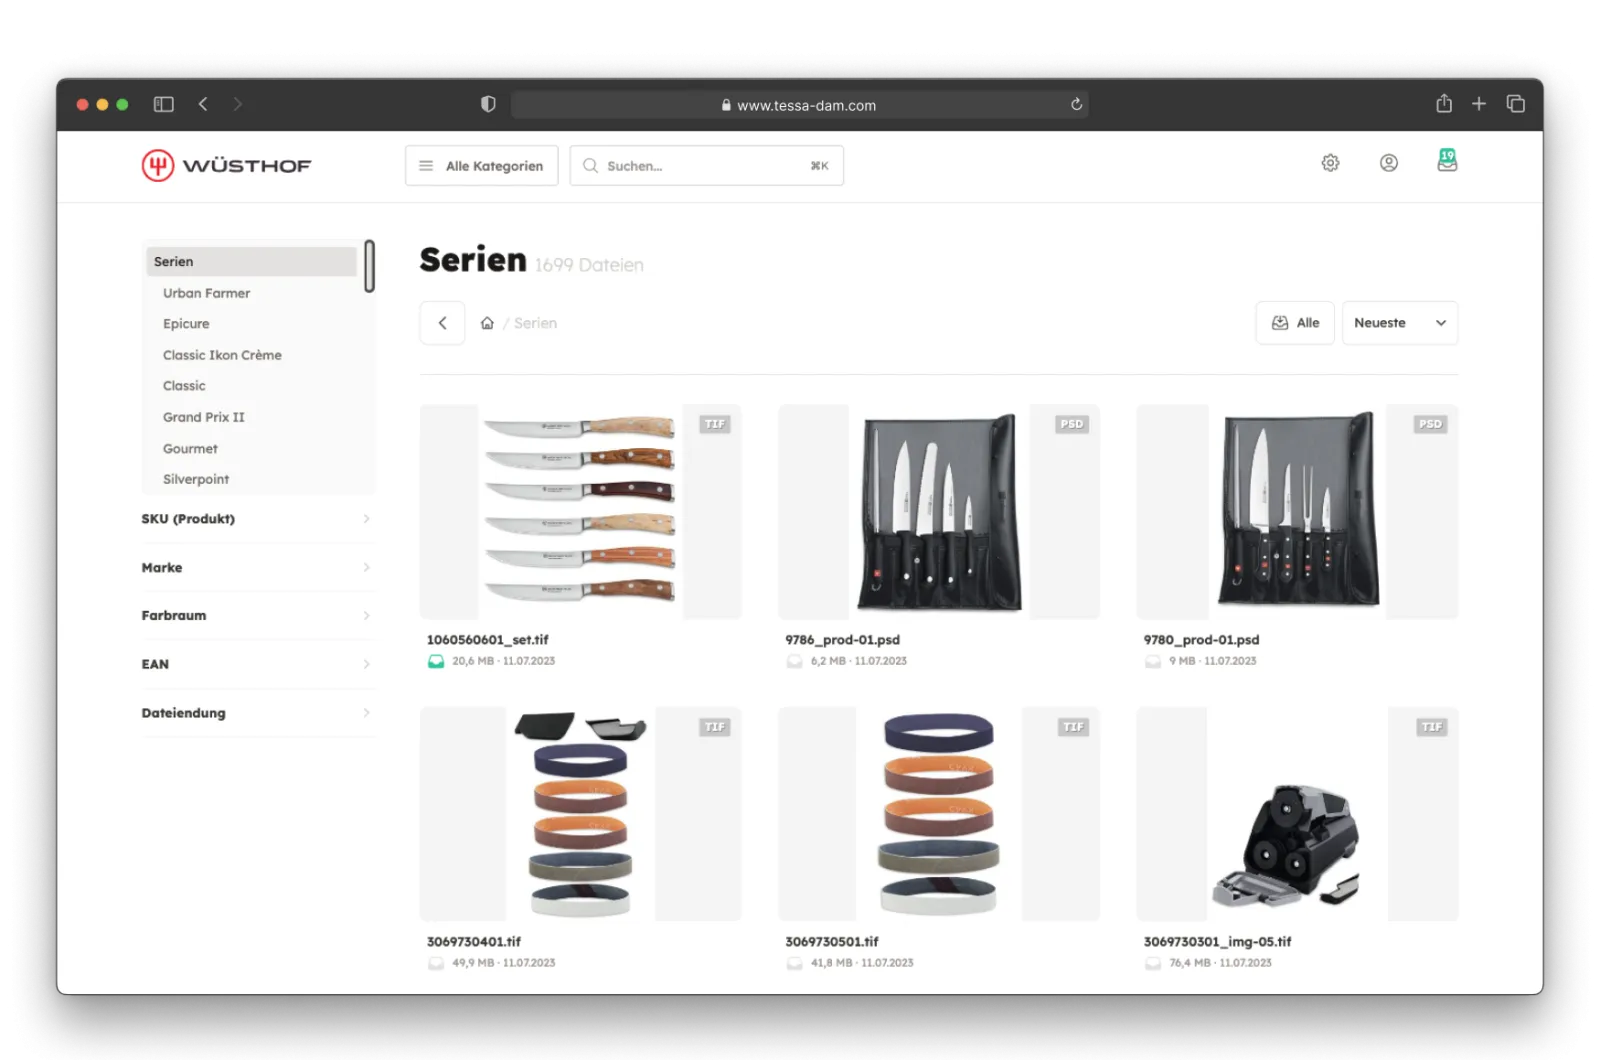This screenshot has width=1600, height=1061.
Task: Click the Serien sidebar list scrollbar
Action: click(369, 266)
